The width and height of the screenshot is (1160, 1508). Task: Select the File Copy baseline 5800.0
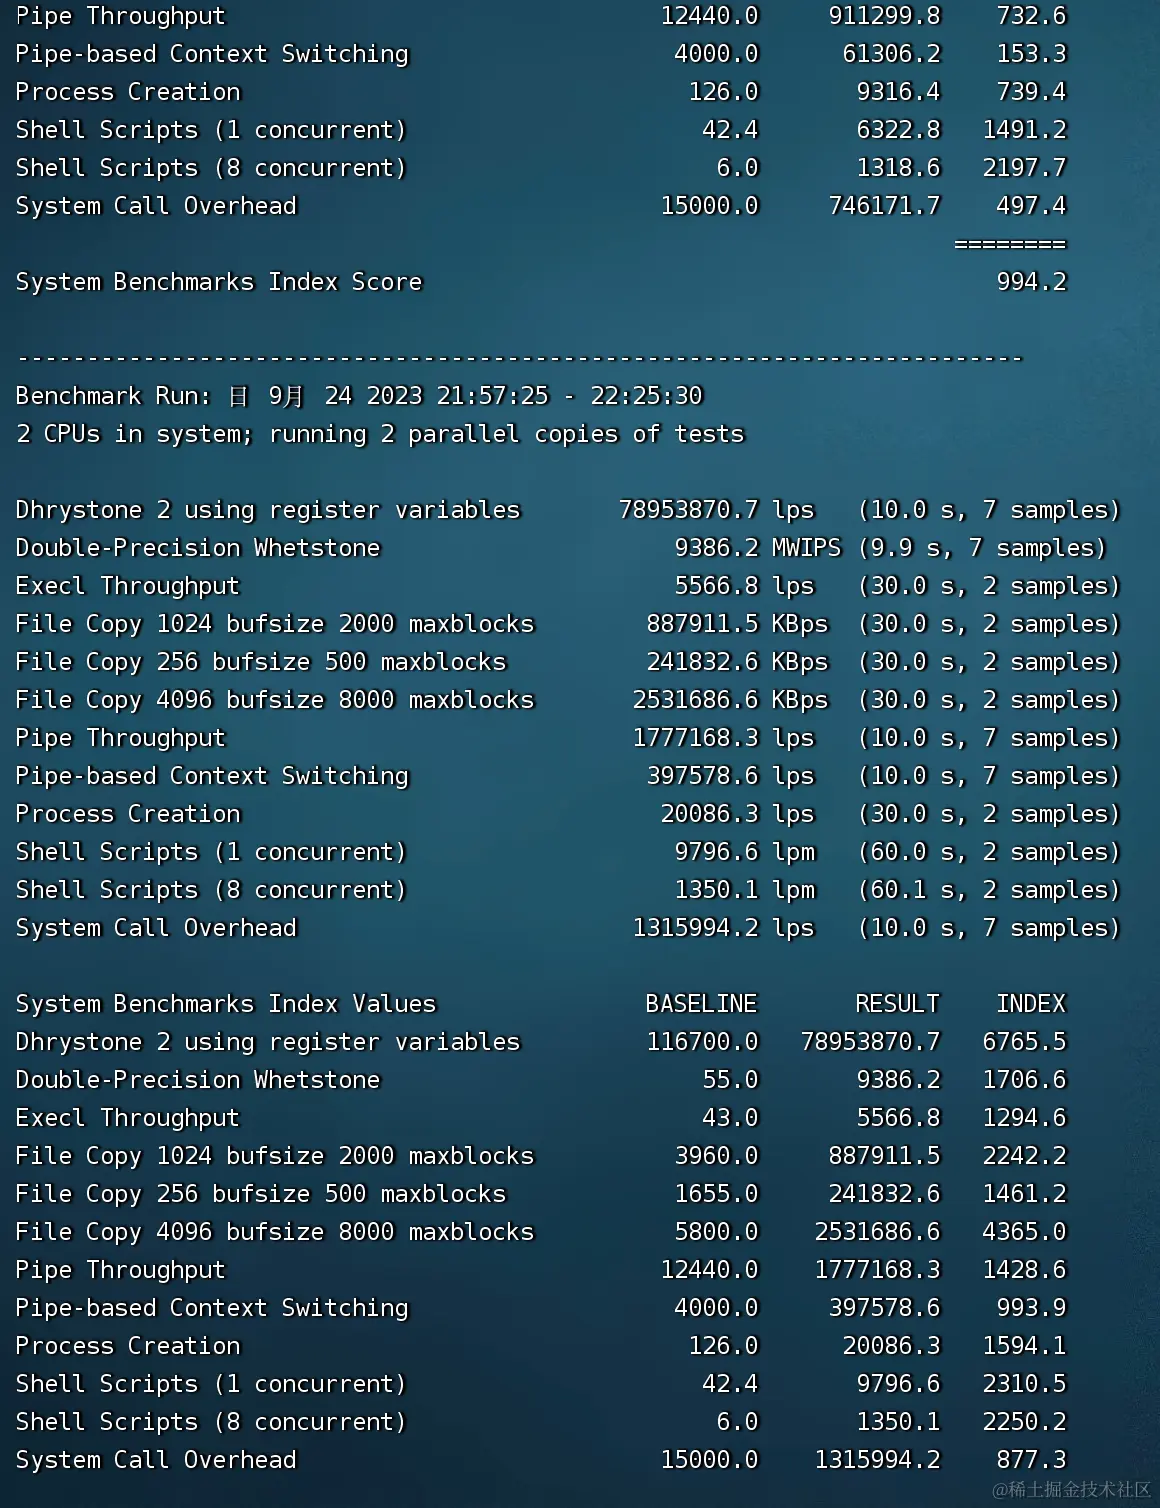click(x=716, y=1232)
